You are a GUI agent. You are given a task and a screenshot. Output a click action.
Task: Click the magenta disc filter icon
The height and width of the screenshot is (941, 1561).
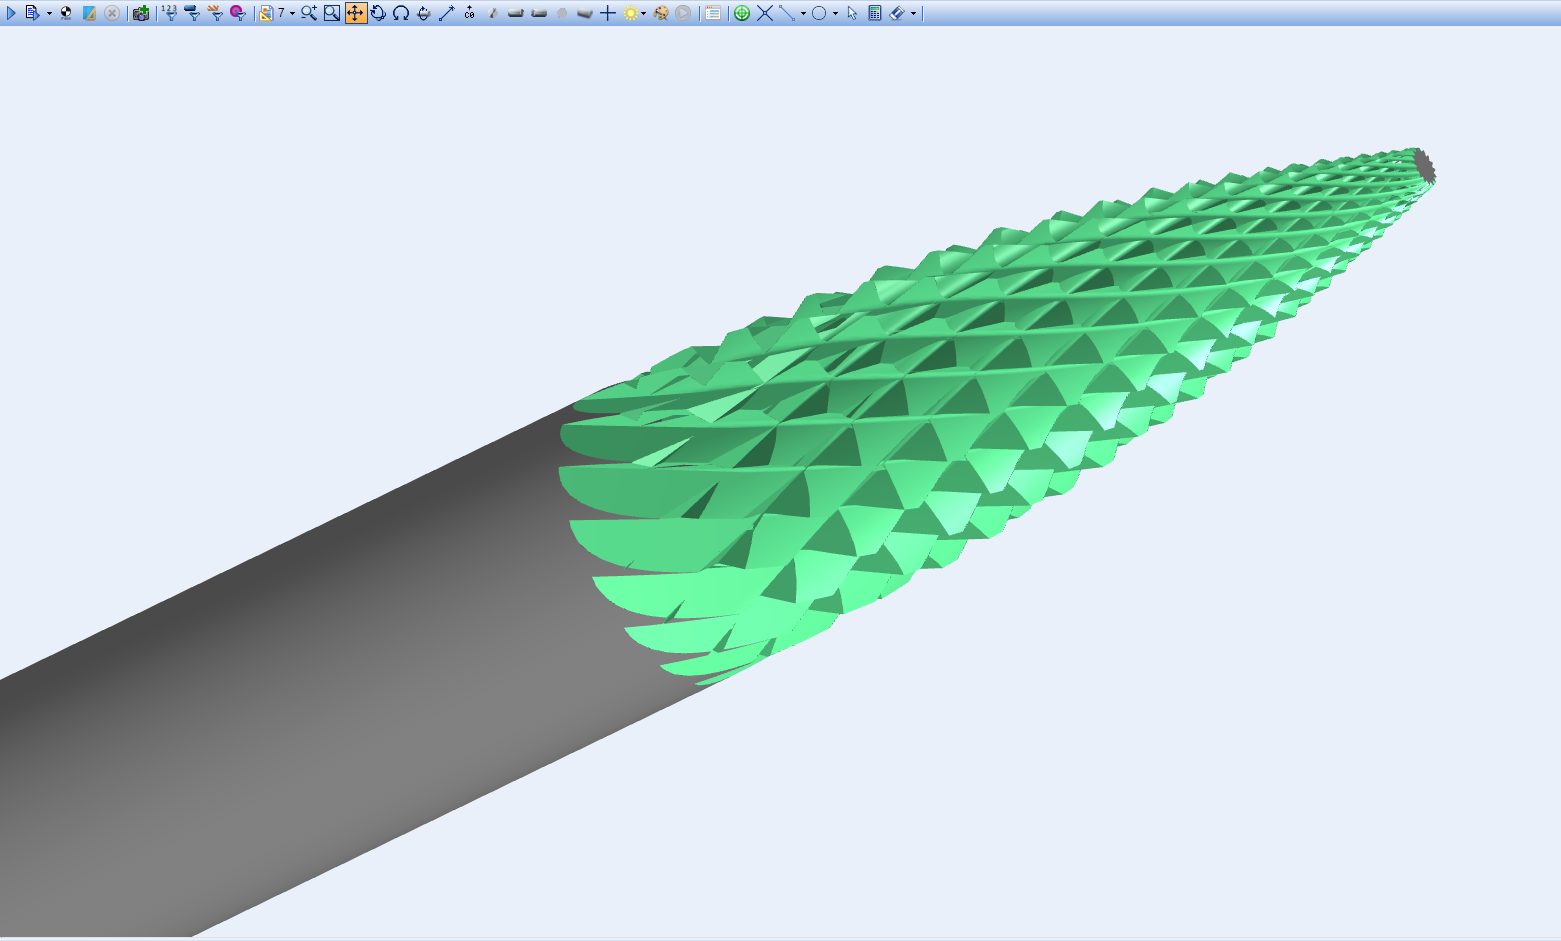point(237,13)
